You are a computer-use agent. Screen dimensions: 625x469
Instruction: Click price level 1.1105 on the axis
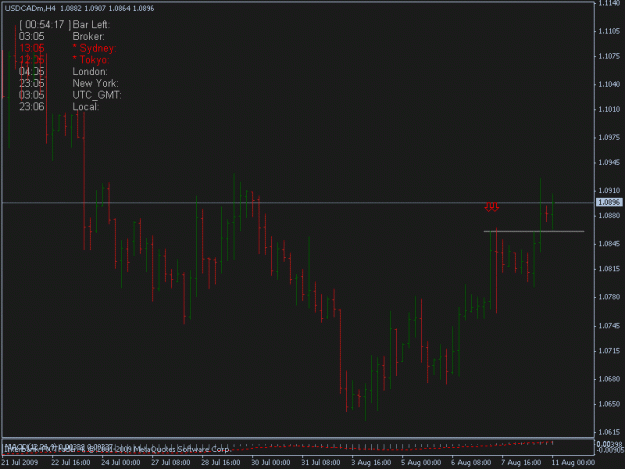[609, 31]
